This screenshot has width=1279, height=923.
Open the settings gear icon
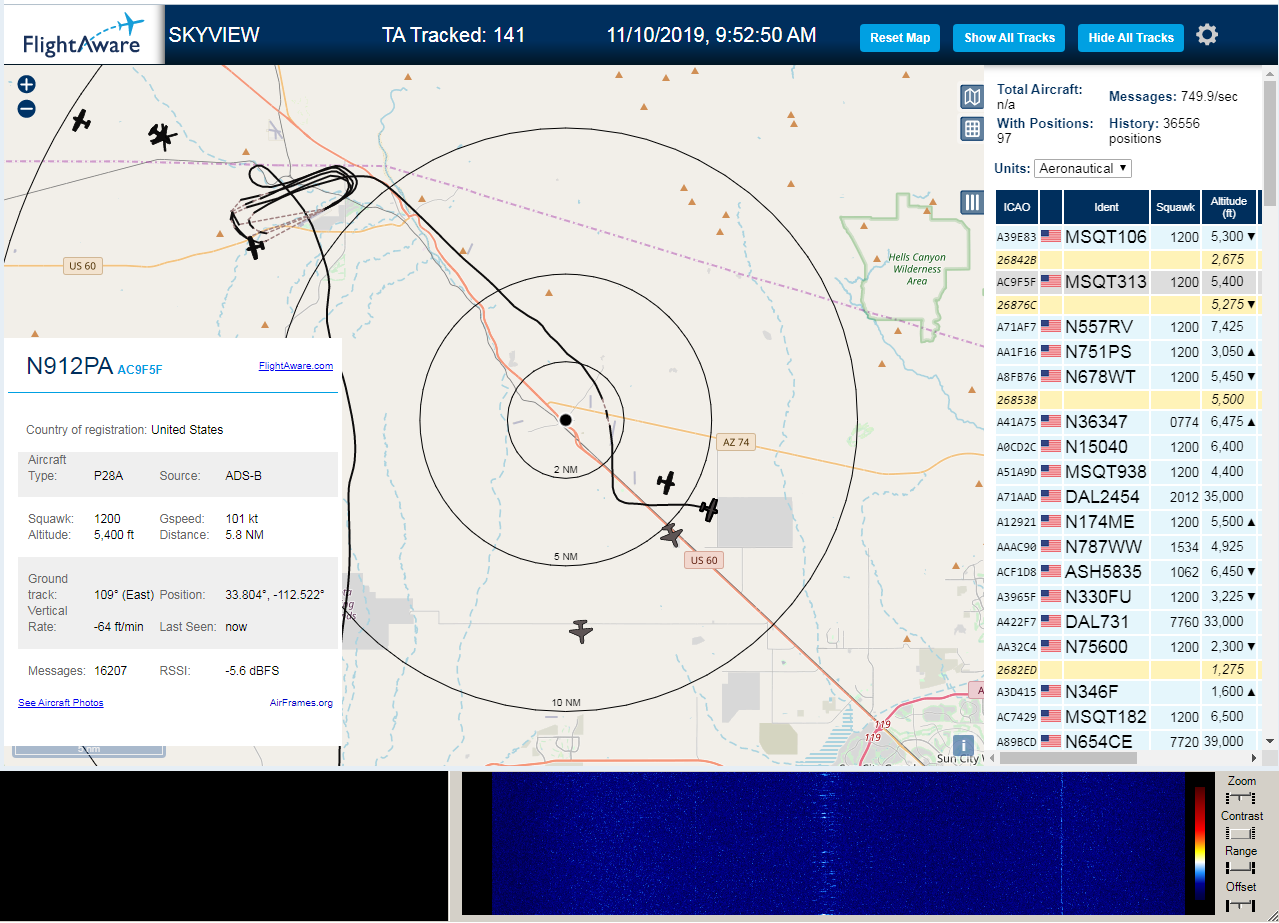pos(1207,35)
